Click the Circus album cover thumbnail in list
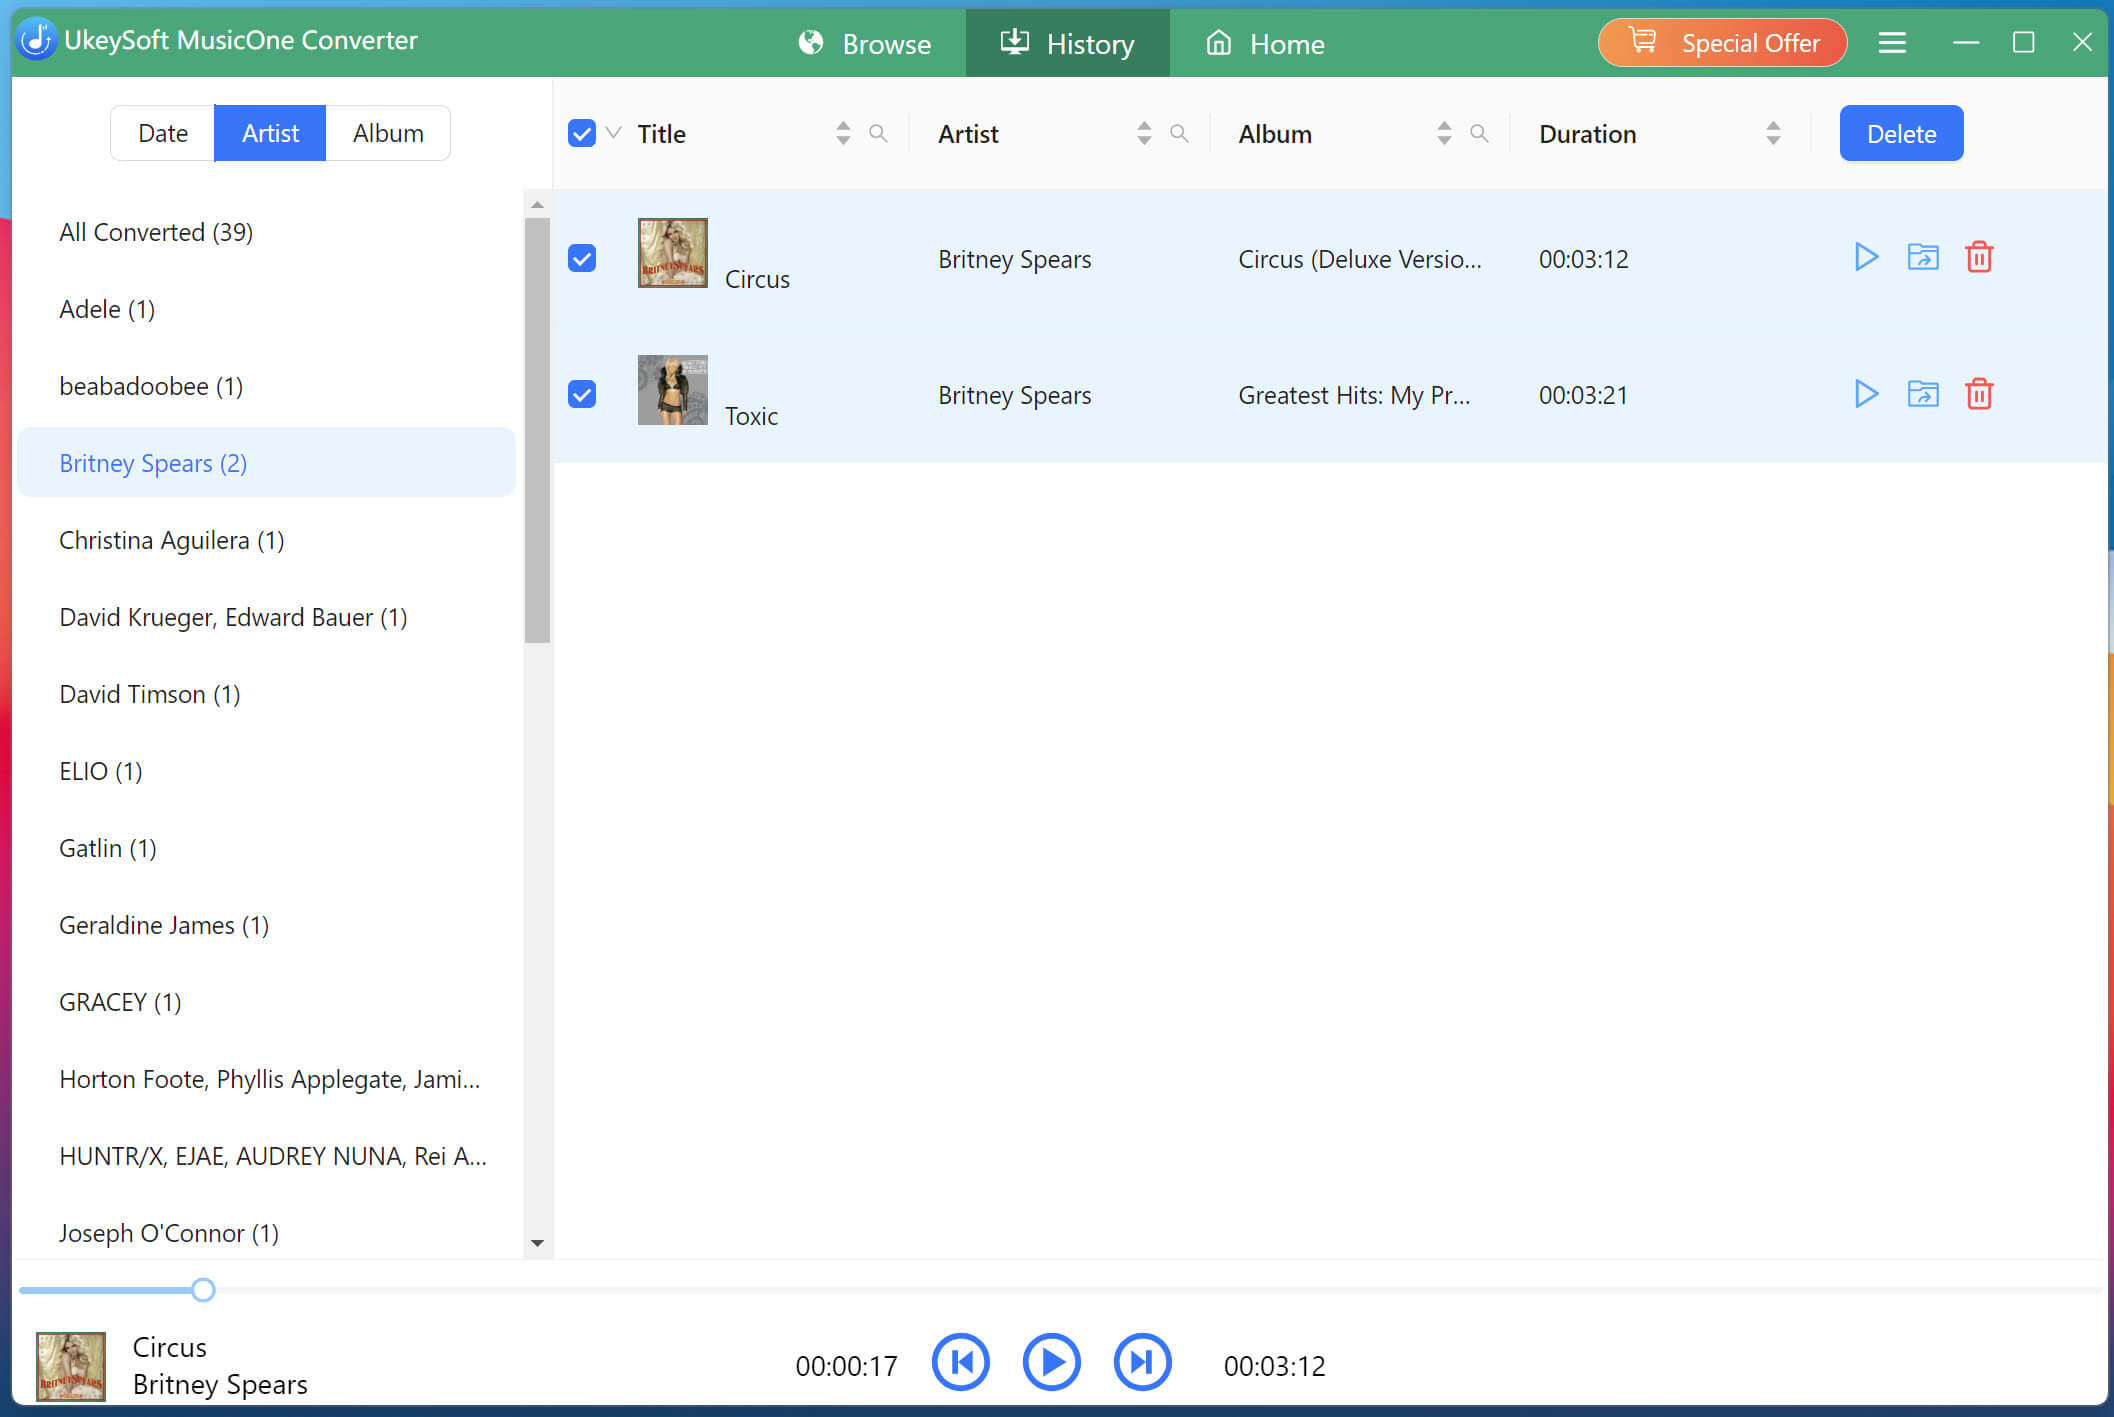Screen dimensions: 2114x1417 coord(673,253)
